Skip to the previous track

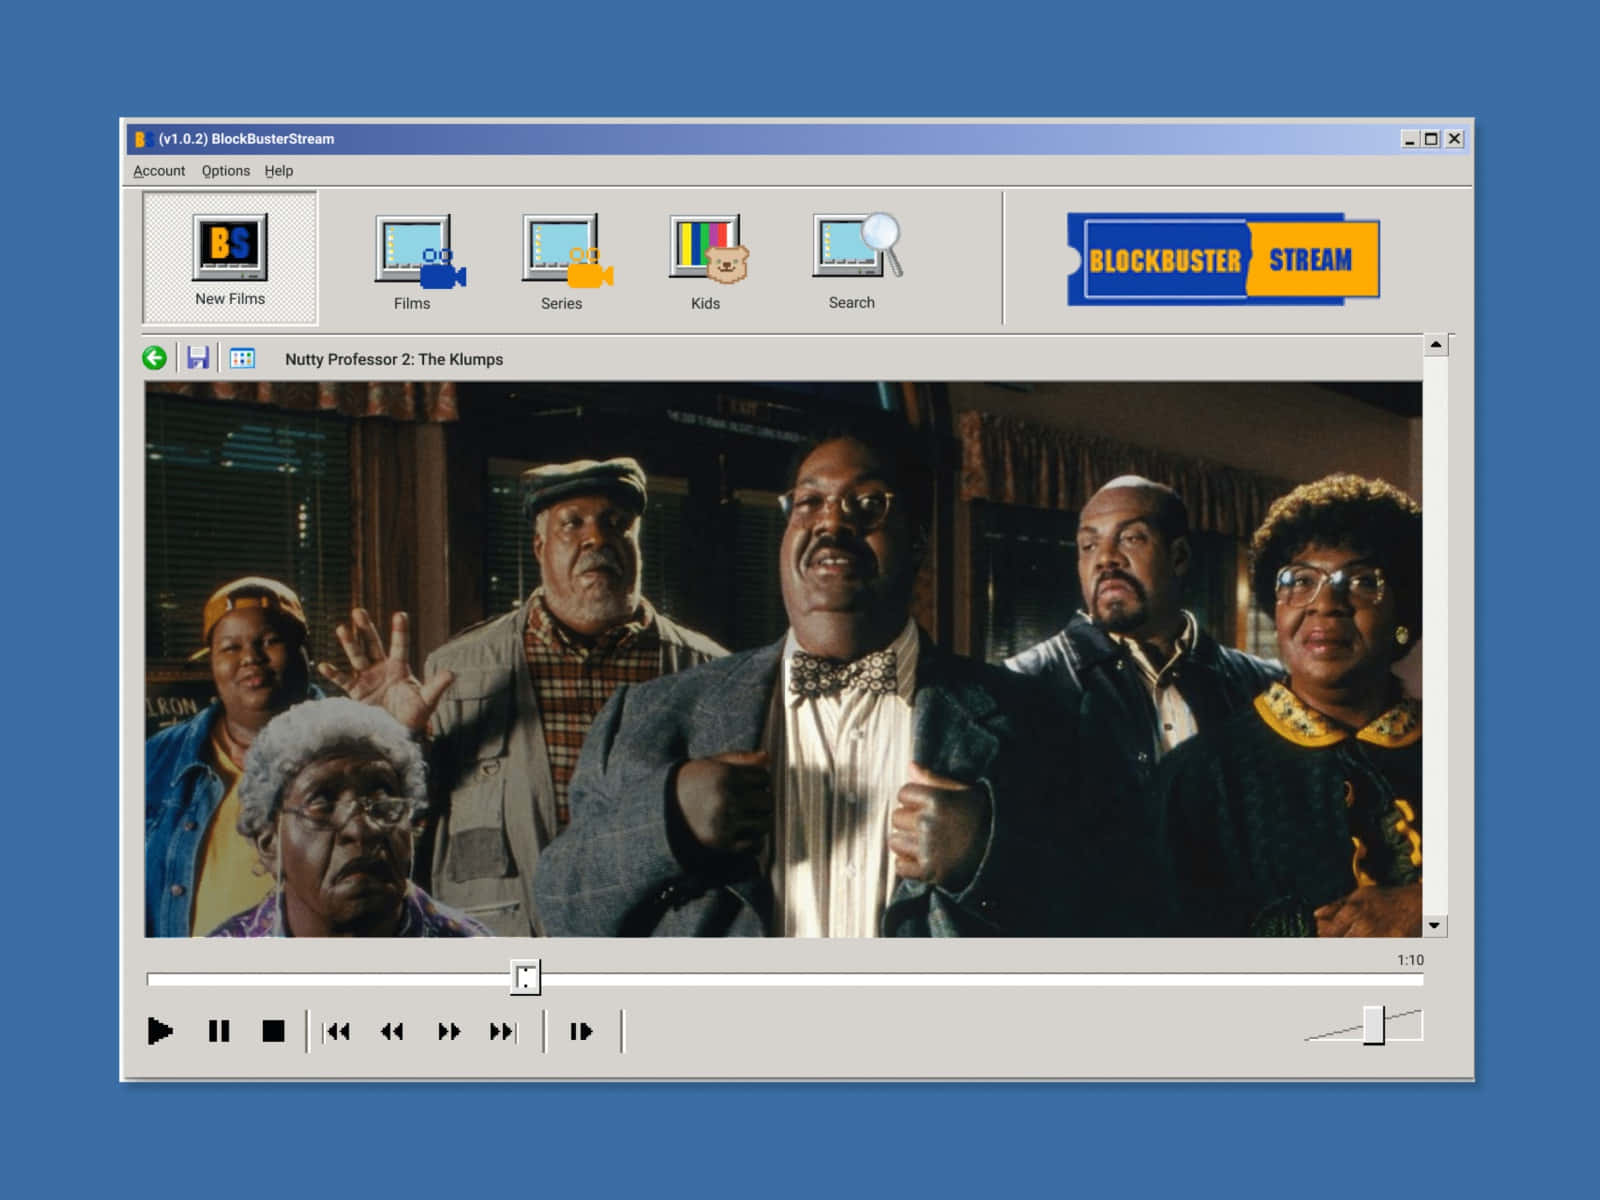(x=337, y=1031)
